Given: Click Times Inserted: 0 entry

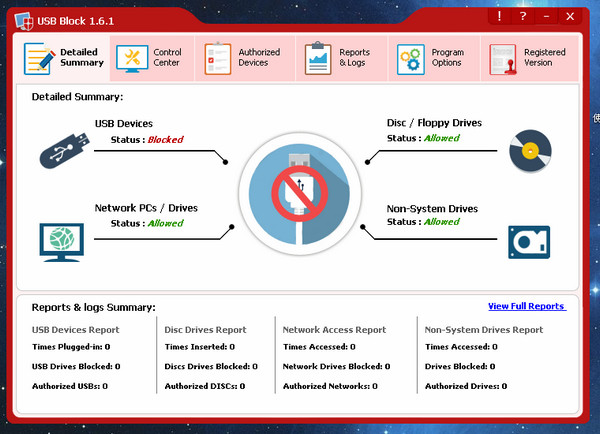Looking at the screenshot, I should pos(200,347).
